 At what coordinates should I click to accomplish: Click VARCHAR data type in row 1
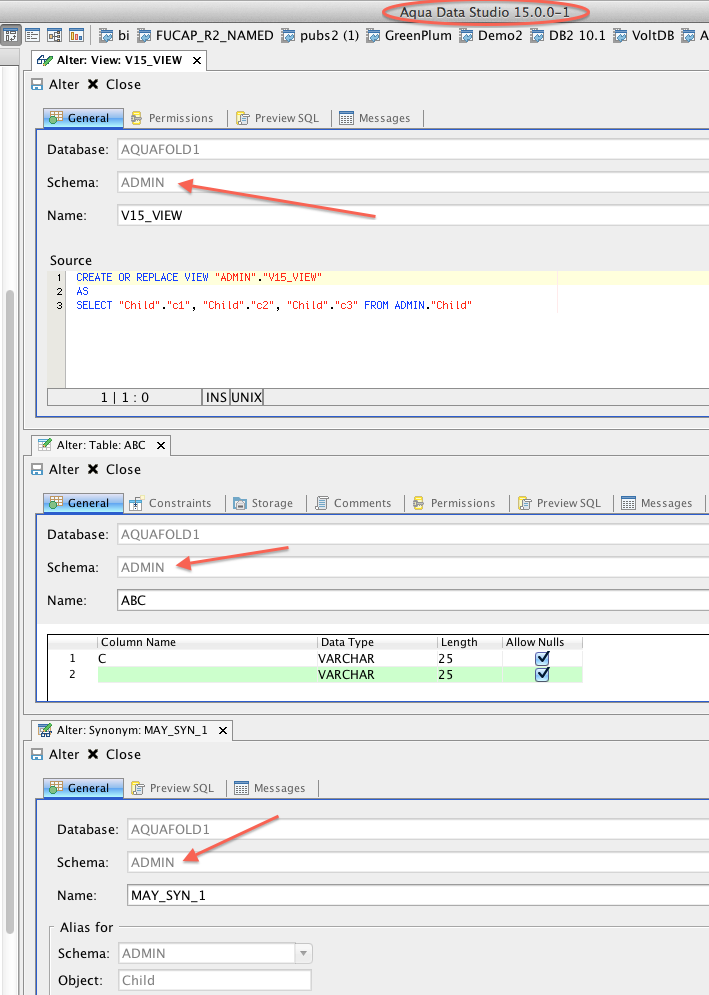[x=377, y=659]
